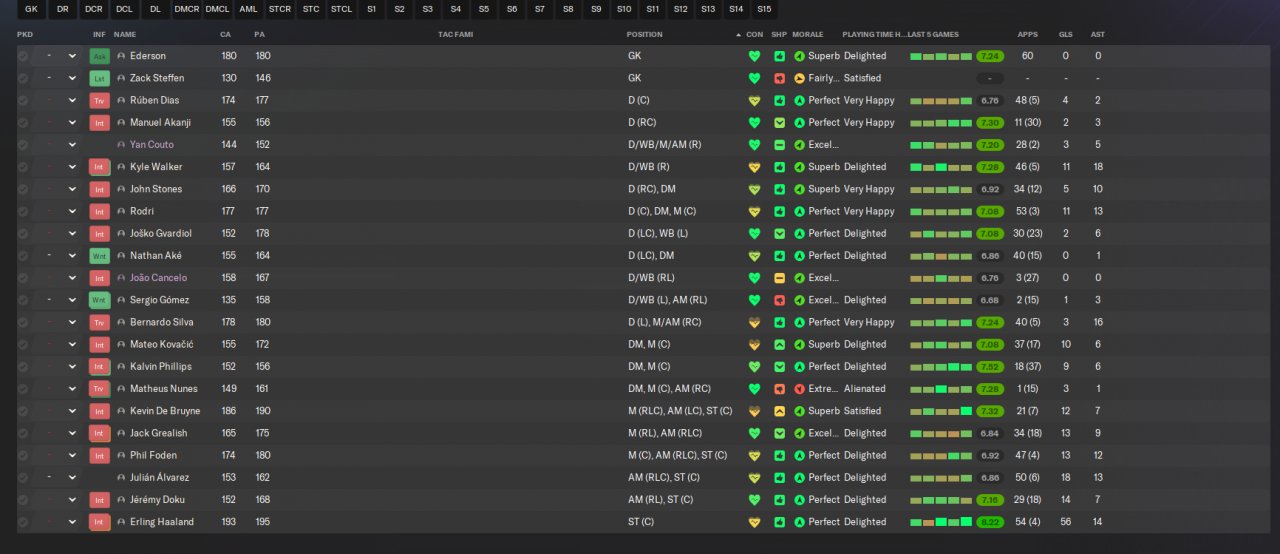This screenshot has height=554, width=1280.
Task: Click Phil Foden's yellow condition heart
Action: pos(755,455)
